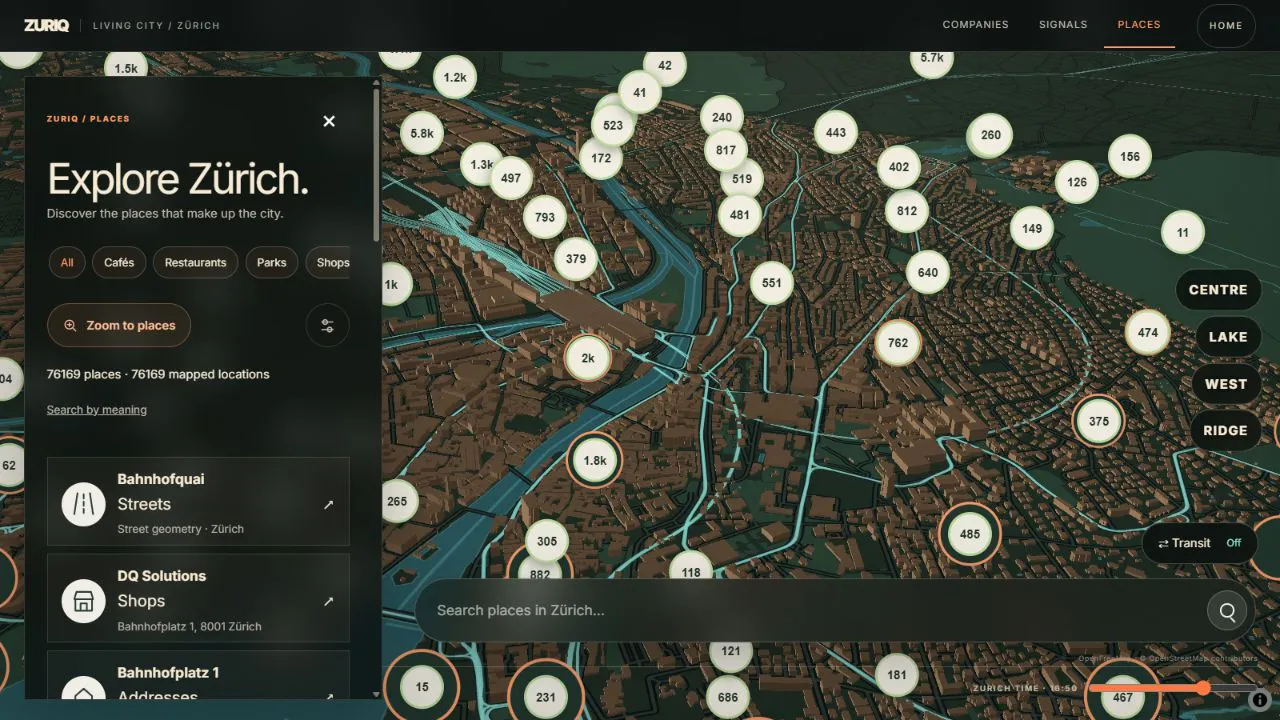Jump the map to Ridge
This screenshot has height=720, width=1280.
(x=1225, y=431)
